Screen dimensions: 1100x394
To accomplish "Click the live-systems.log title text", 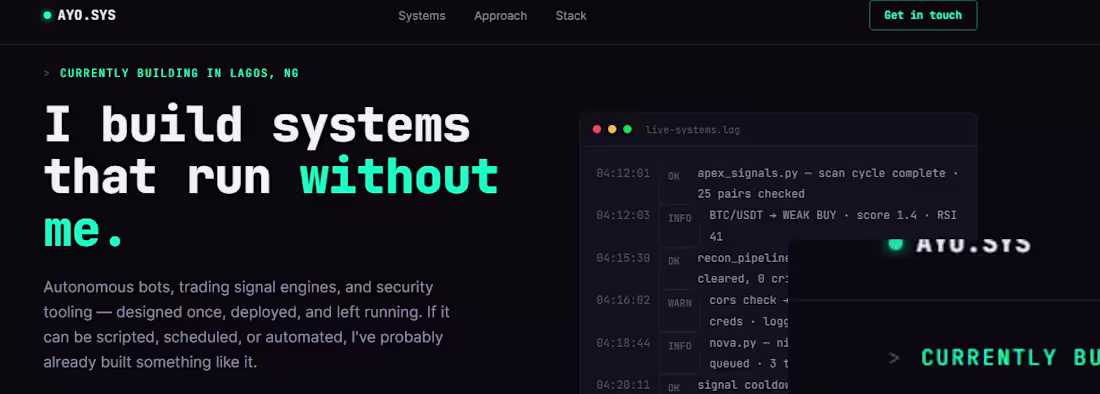I will tap(692, 130).
